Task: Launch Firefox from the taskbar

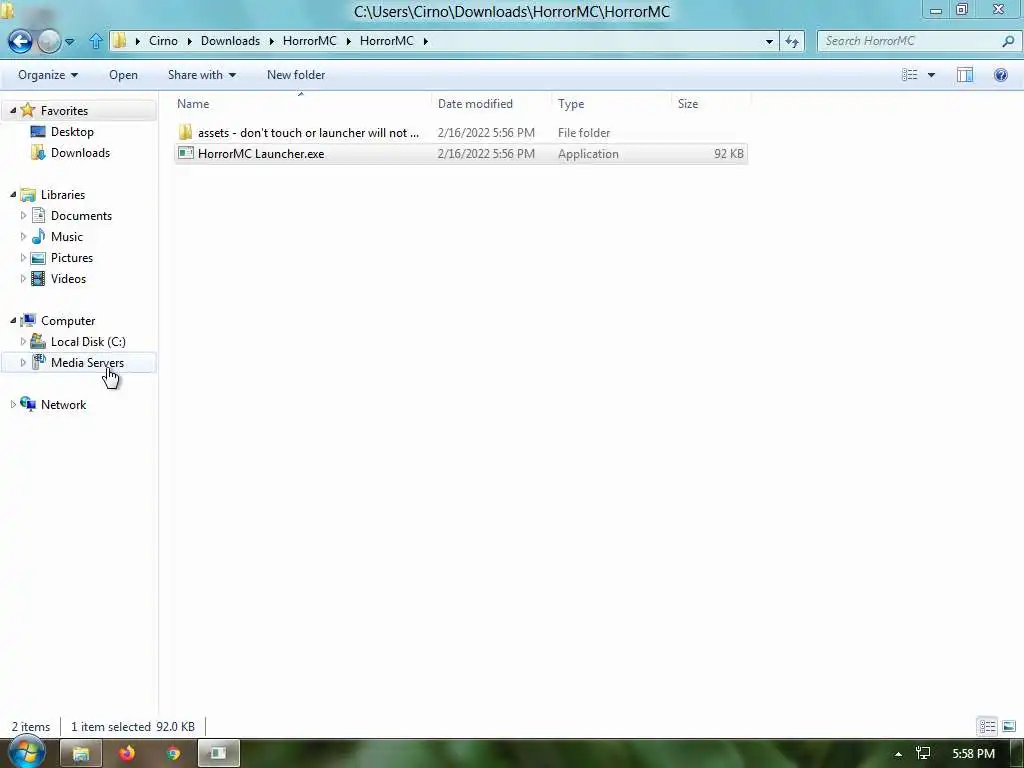Action: click(x=127, y=754)
